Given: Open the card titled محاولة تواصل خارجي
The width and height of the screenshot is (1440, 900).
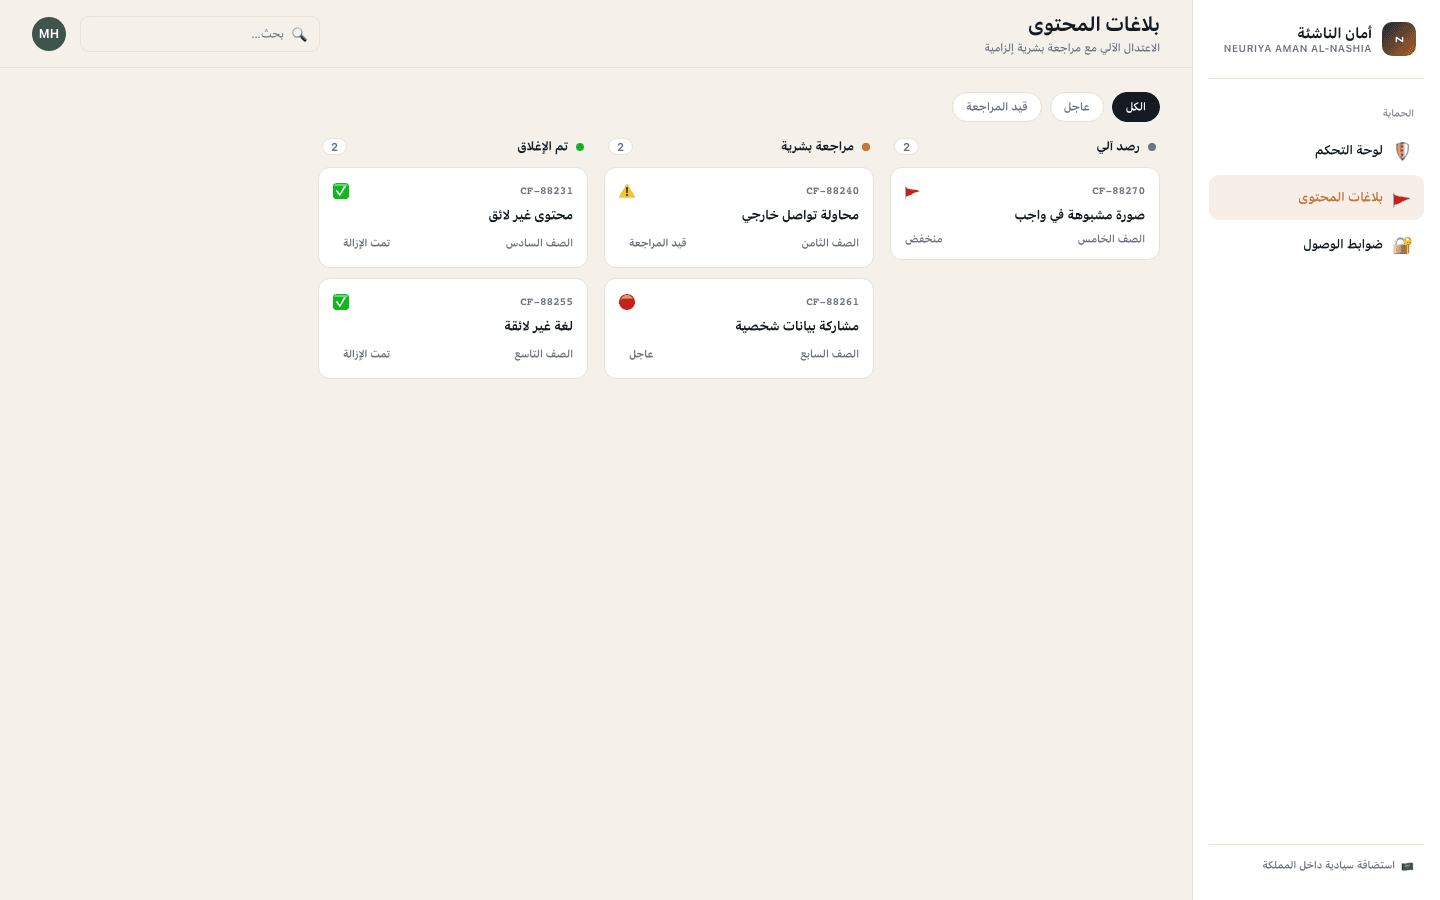Looking at the screenshot, I should [x=739, y=218].
